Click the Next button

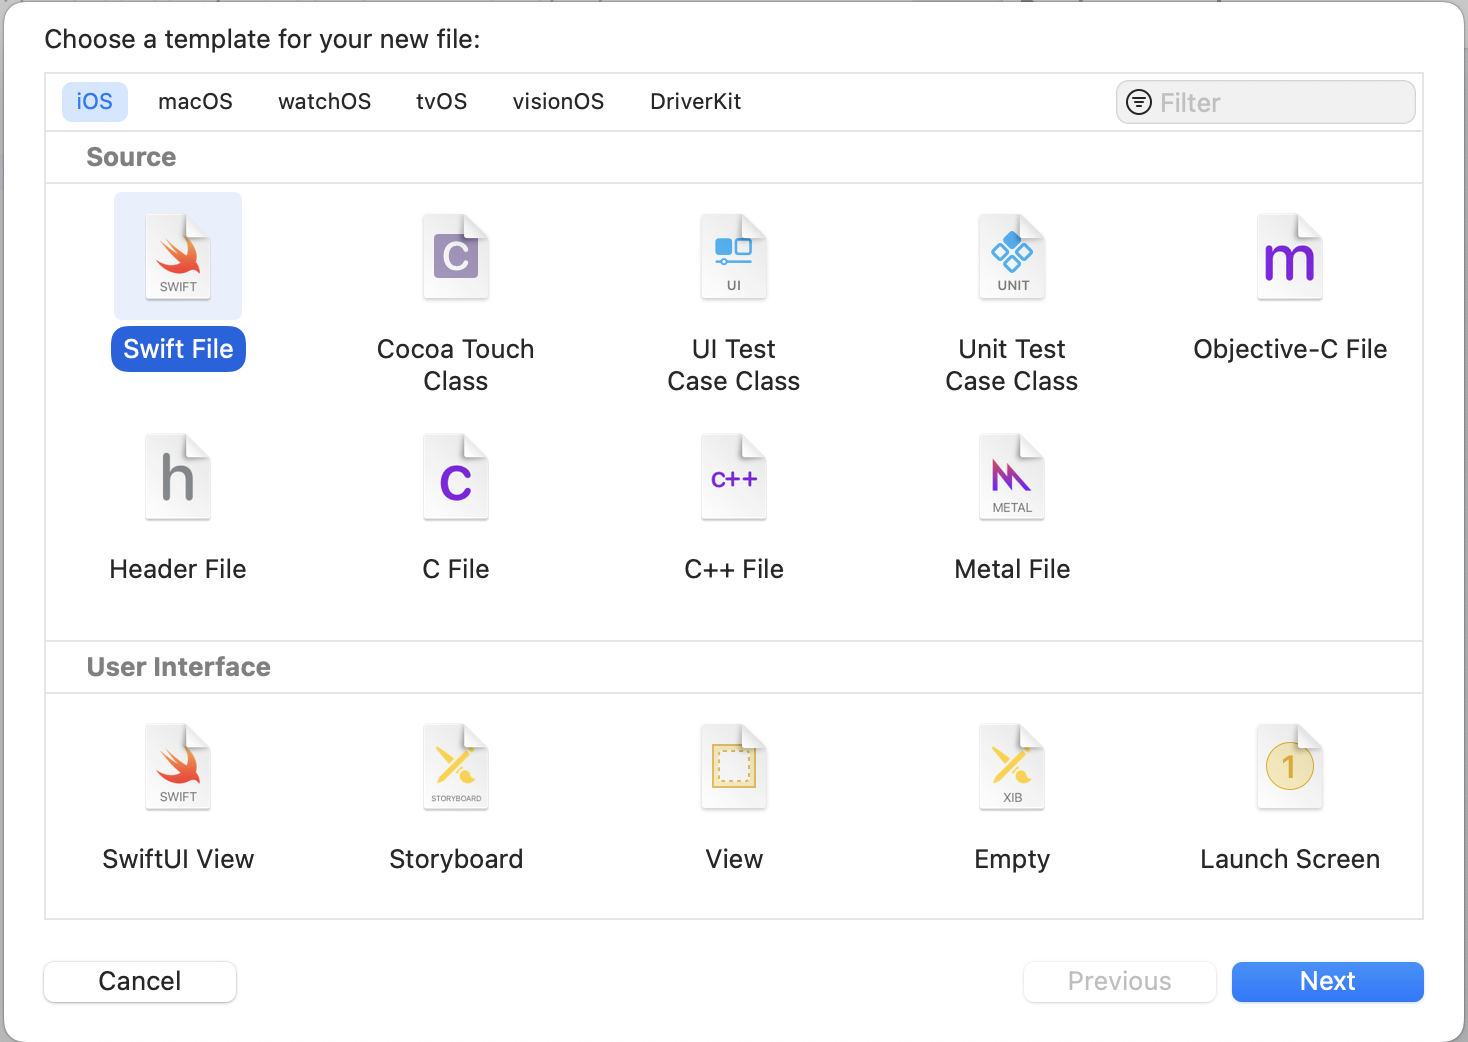pos(1327,981)
